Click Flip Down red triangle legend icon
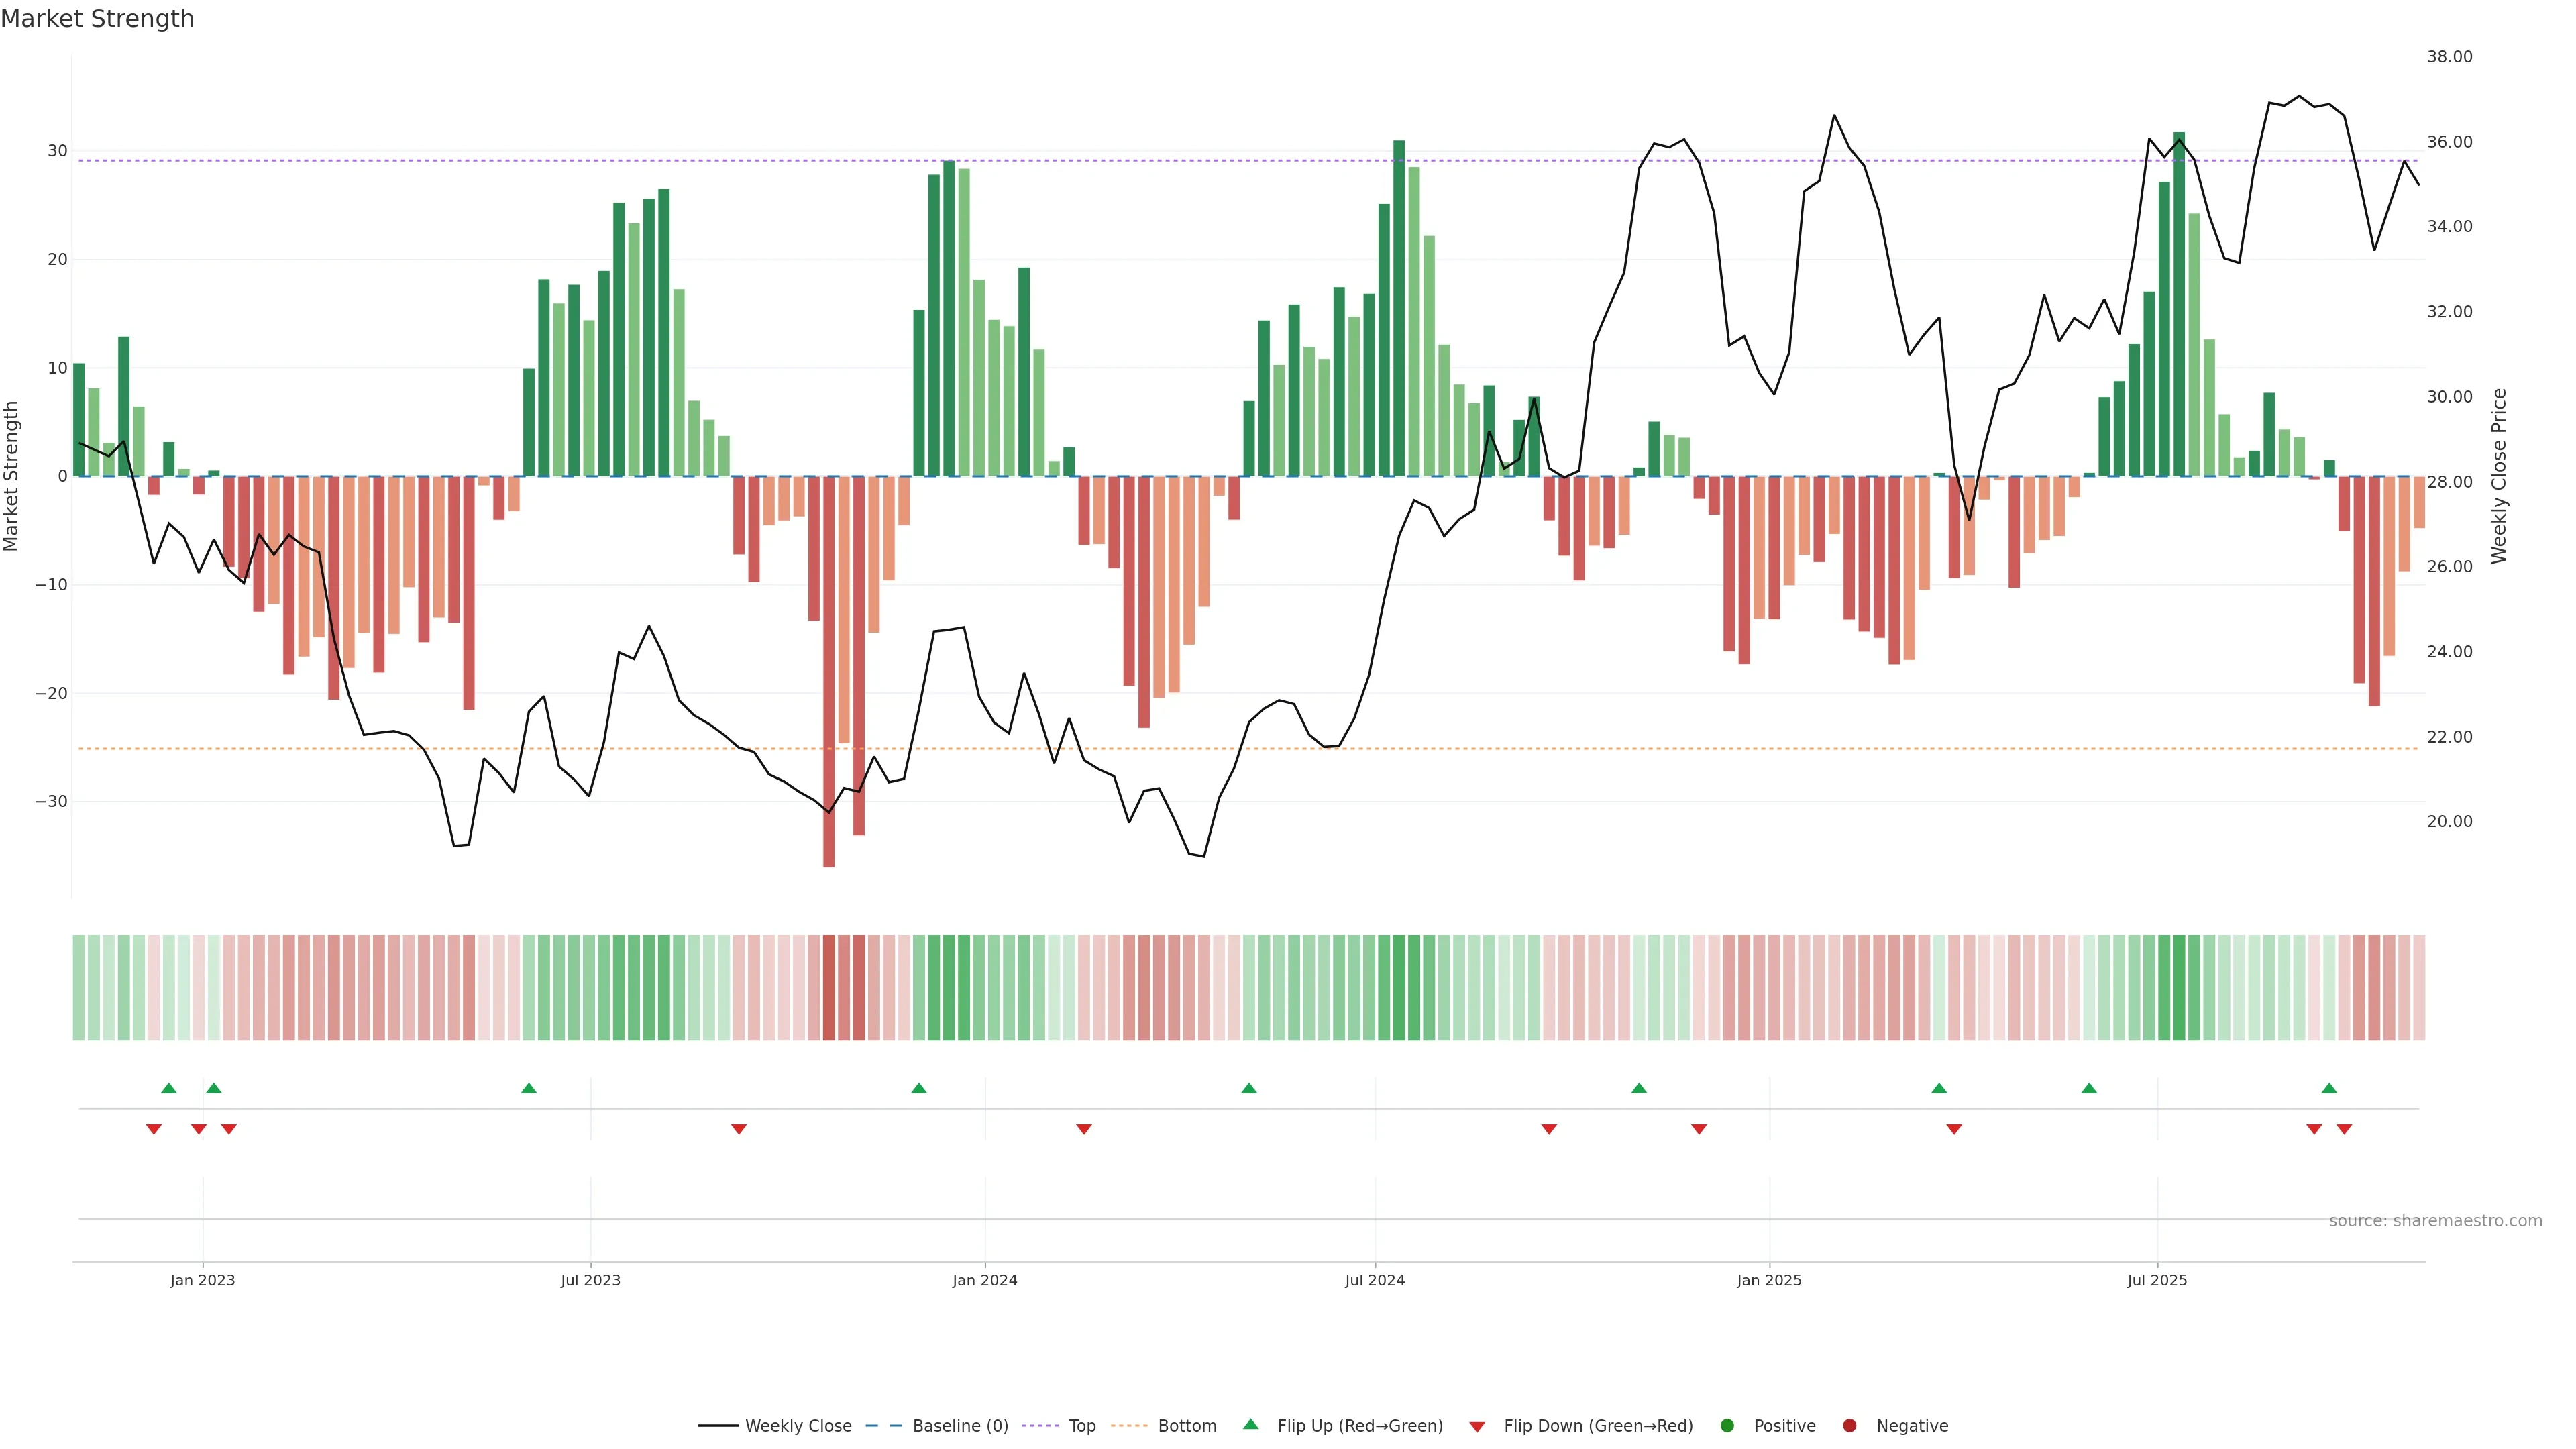 1477,1427
